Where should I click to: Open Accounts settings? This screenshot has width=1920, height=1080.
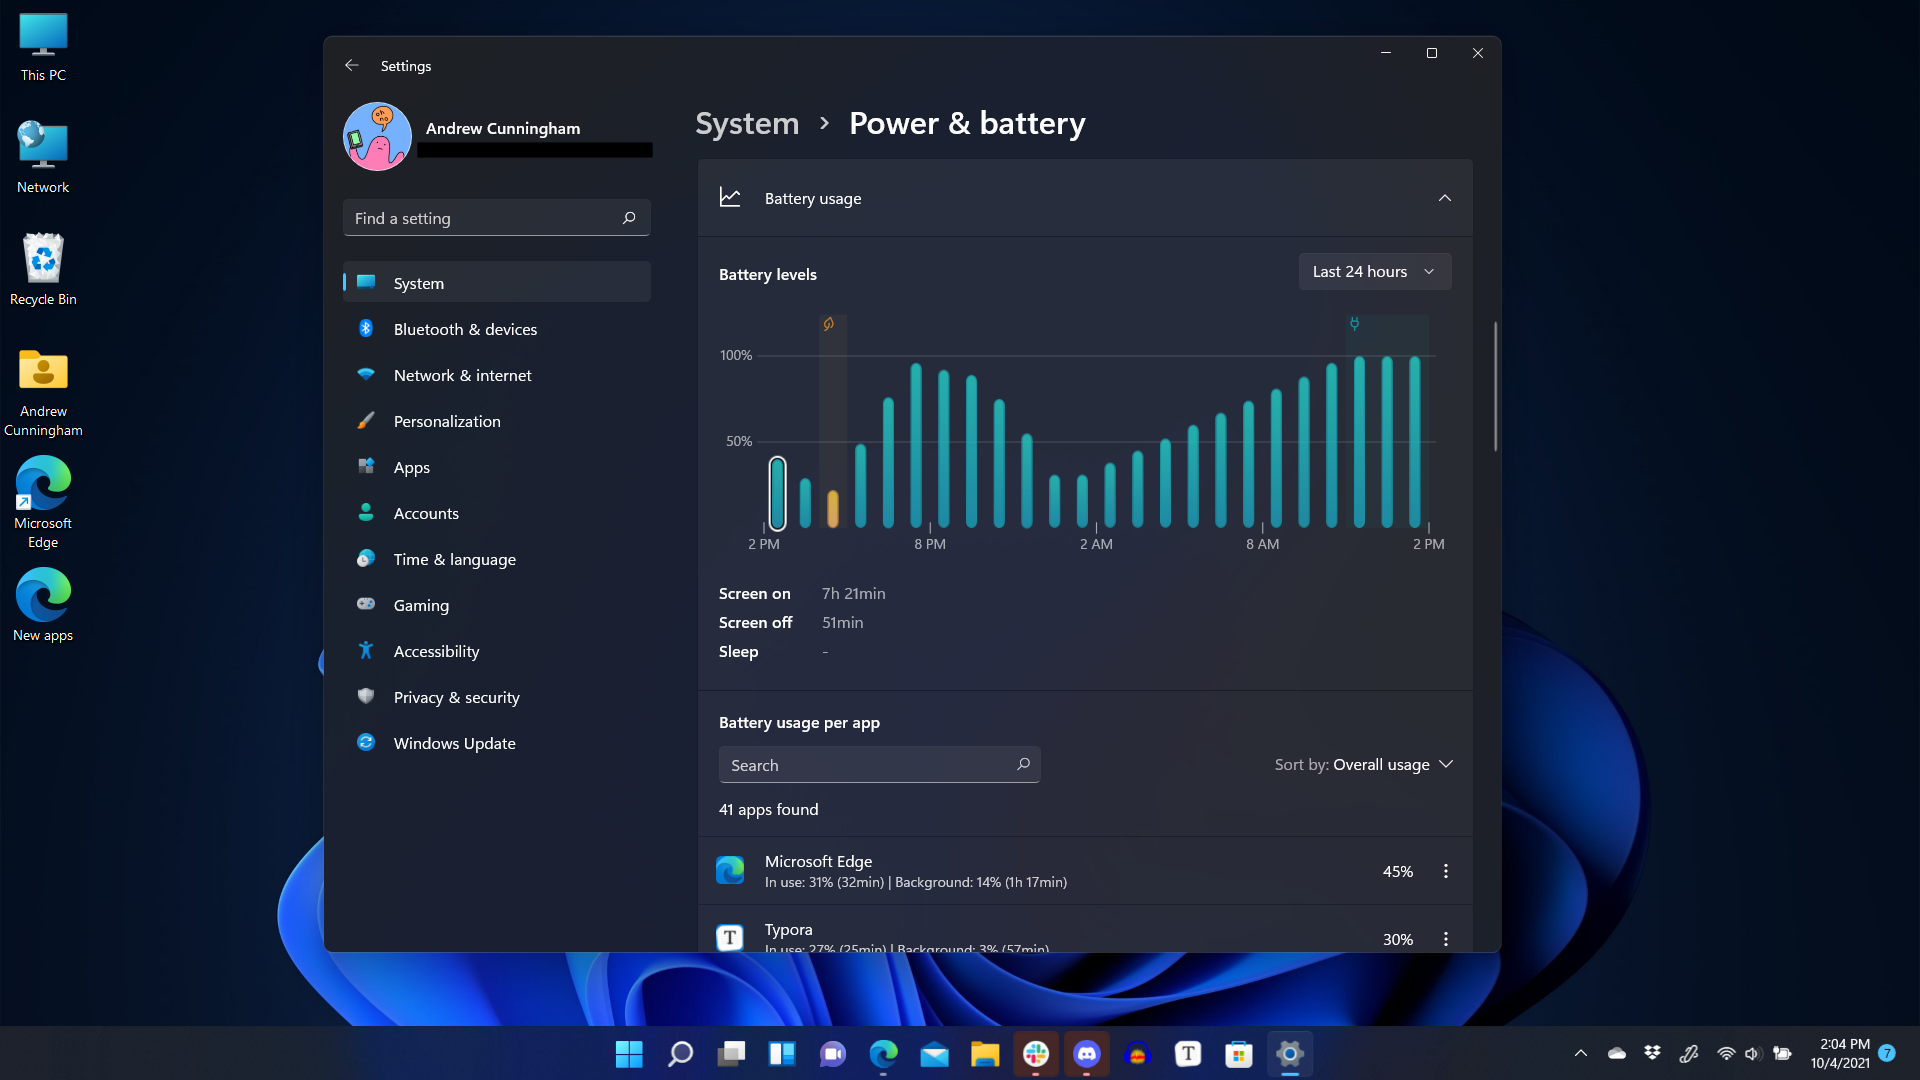tap(497, 513)
